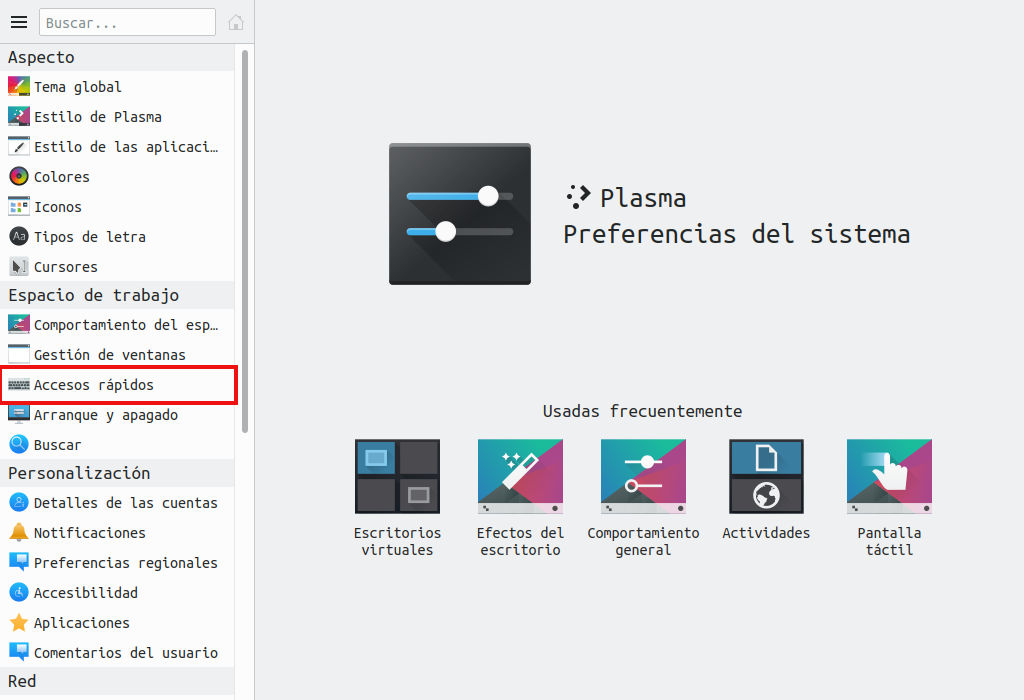The width and height of the screenshot is (1024, 700).
Task: Select Accesibilidad label
Action: [x=86, y=593]
